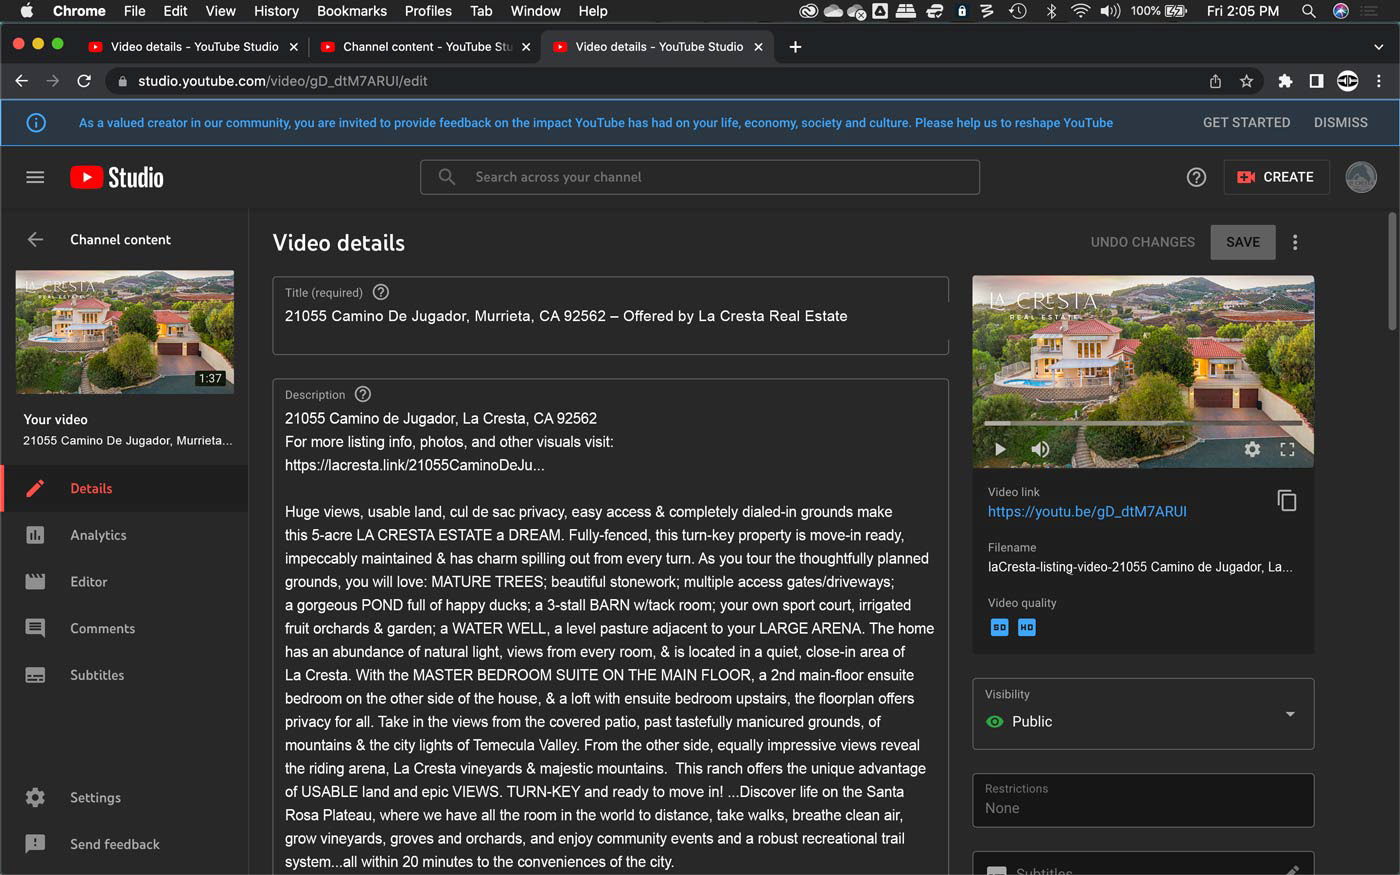The image size is (1400, 875).
Task: Open the Comments icon in sidebar
Action: (35, 628)
